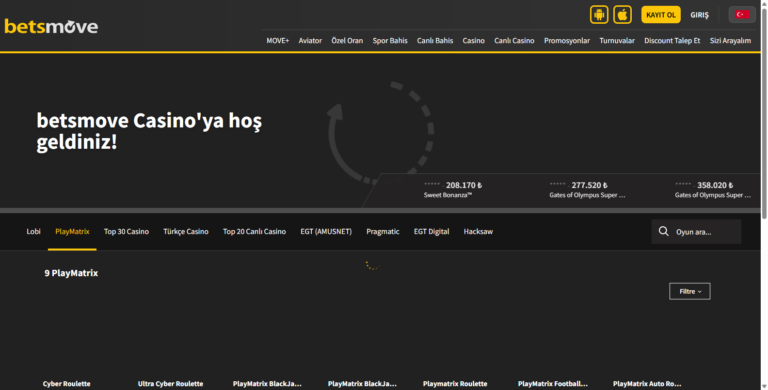This screenshot has width=768, height=390.
Task: Open the PlayMatrix Football game
Action: (552, 384)
